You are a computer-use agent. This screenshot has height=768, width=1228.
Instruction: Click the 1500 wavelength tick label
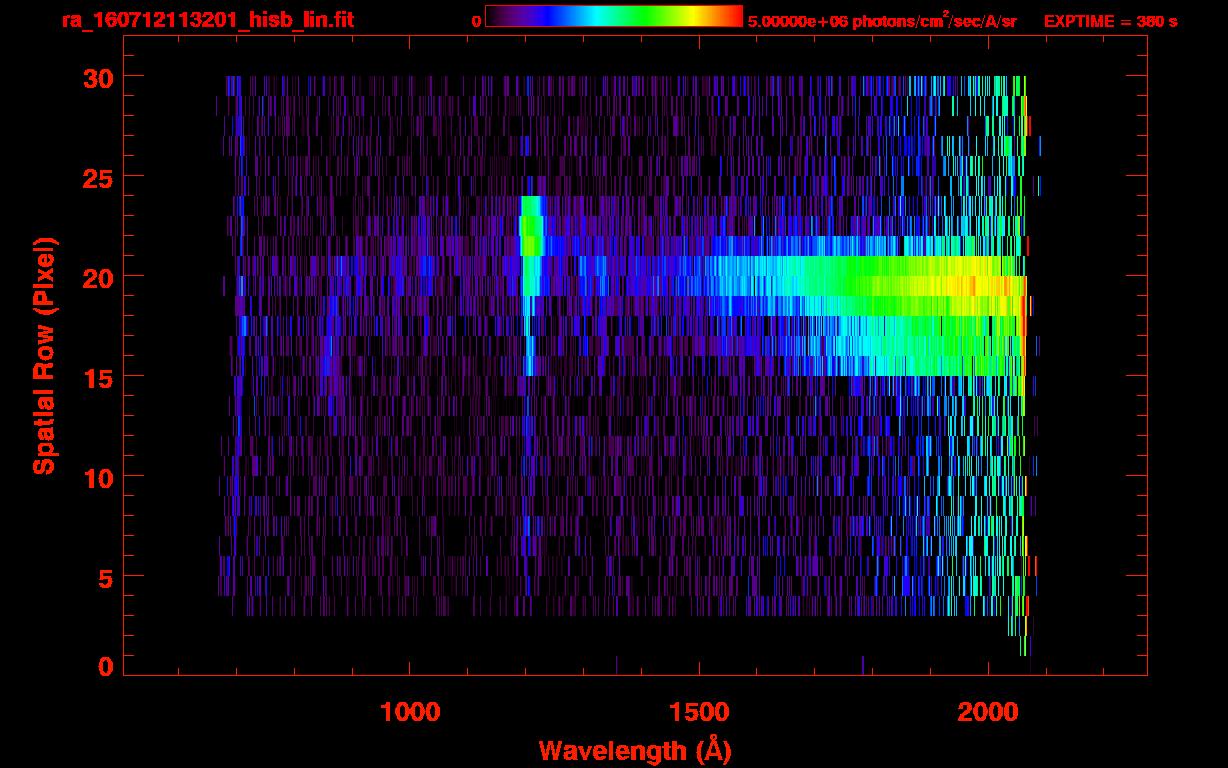click(699, 711)
